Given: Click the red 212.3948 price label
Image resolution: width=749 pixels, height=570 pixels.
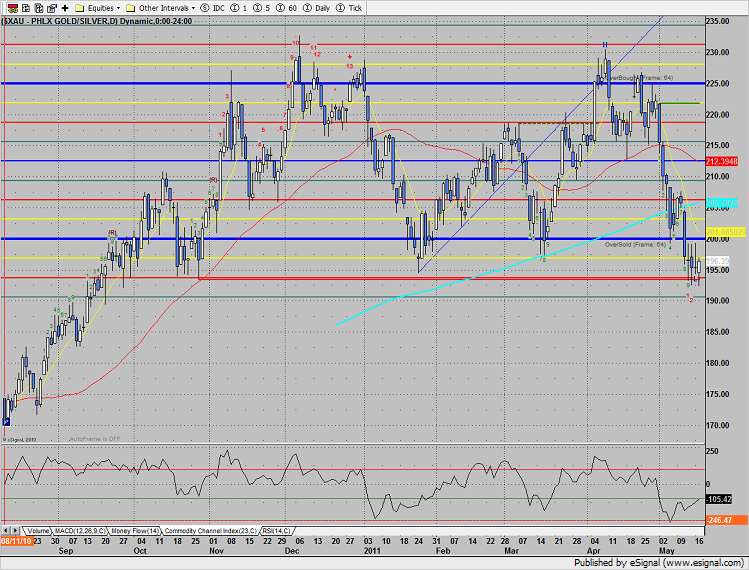Looking at the screenshot, I should coord(722,161).
